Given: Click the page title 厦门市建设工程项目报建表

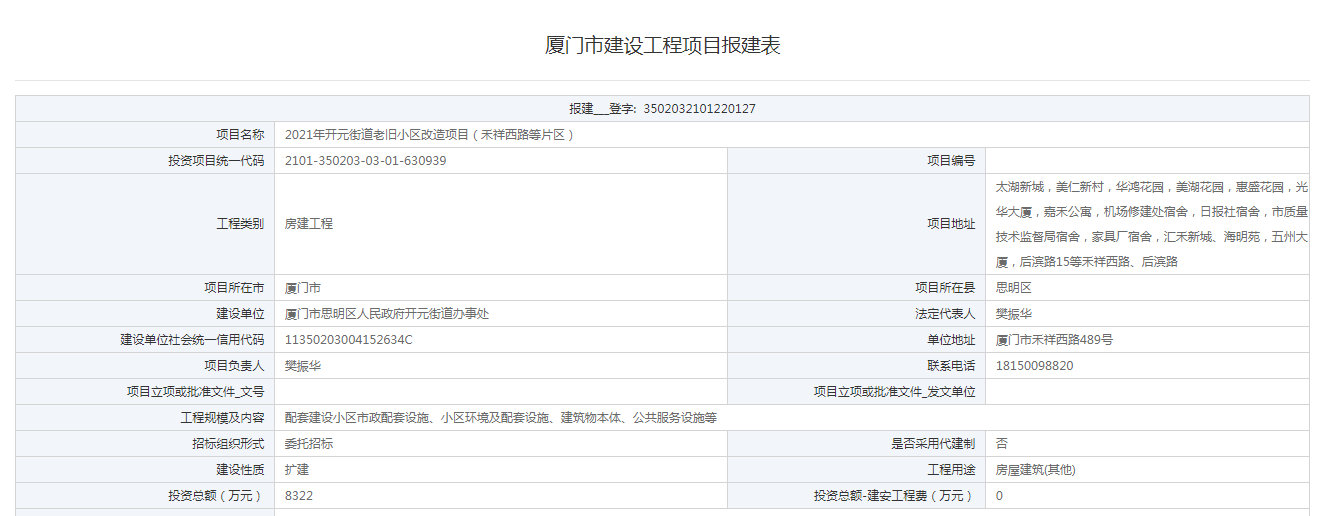Looking at the screenshot, I should point(662,45).
